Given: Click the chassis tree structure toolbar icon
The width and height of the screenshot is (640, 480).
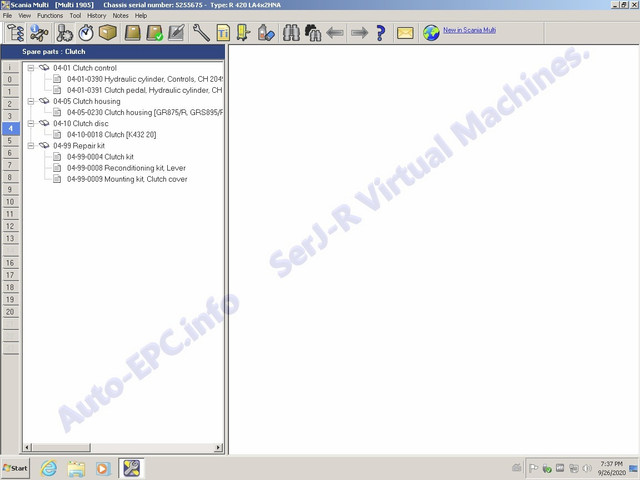Looking at the screenshot, I should click(15, 33).
